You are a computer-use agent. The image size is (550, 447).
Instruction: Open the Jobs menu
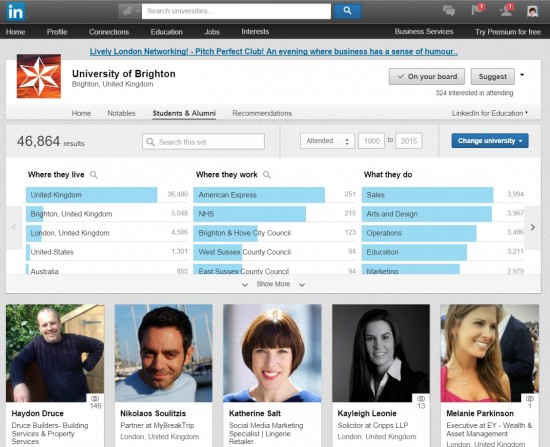click(x=212, y=32)
